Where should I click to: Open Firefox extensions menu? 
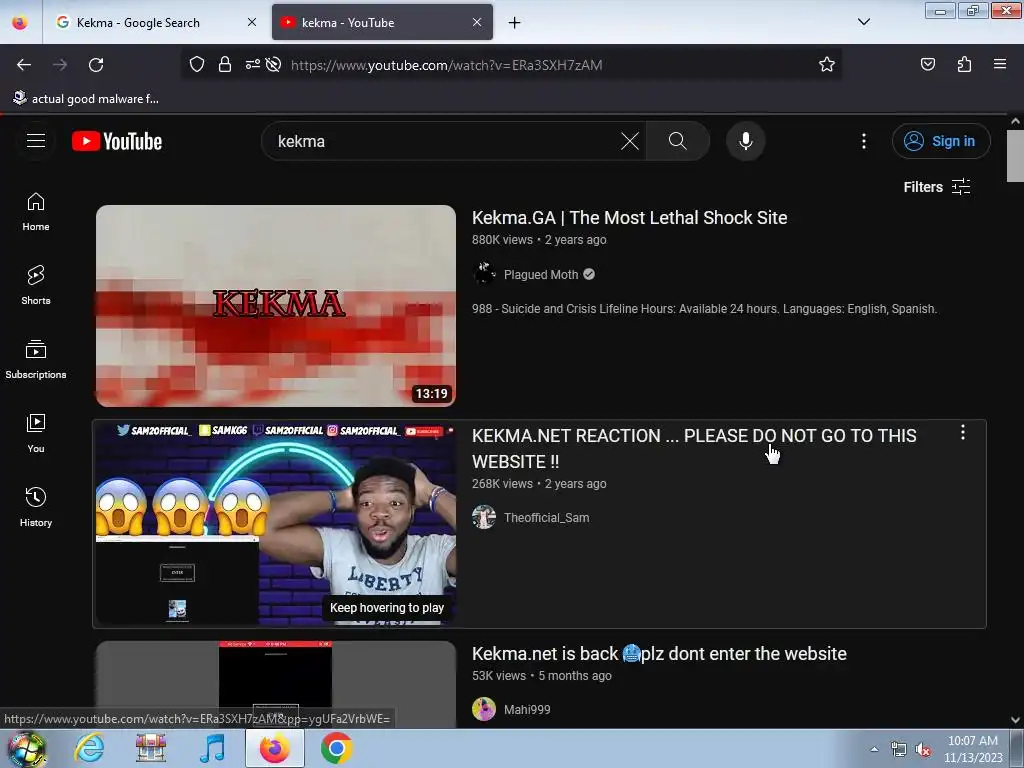coord(964,65)
